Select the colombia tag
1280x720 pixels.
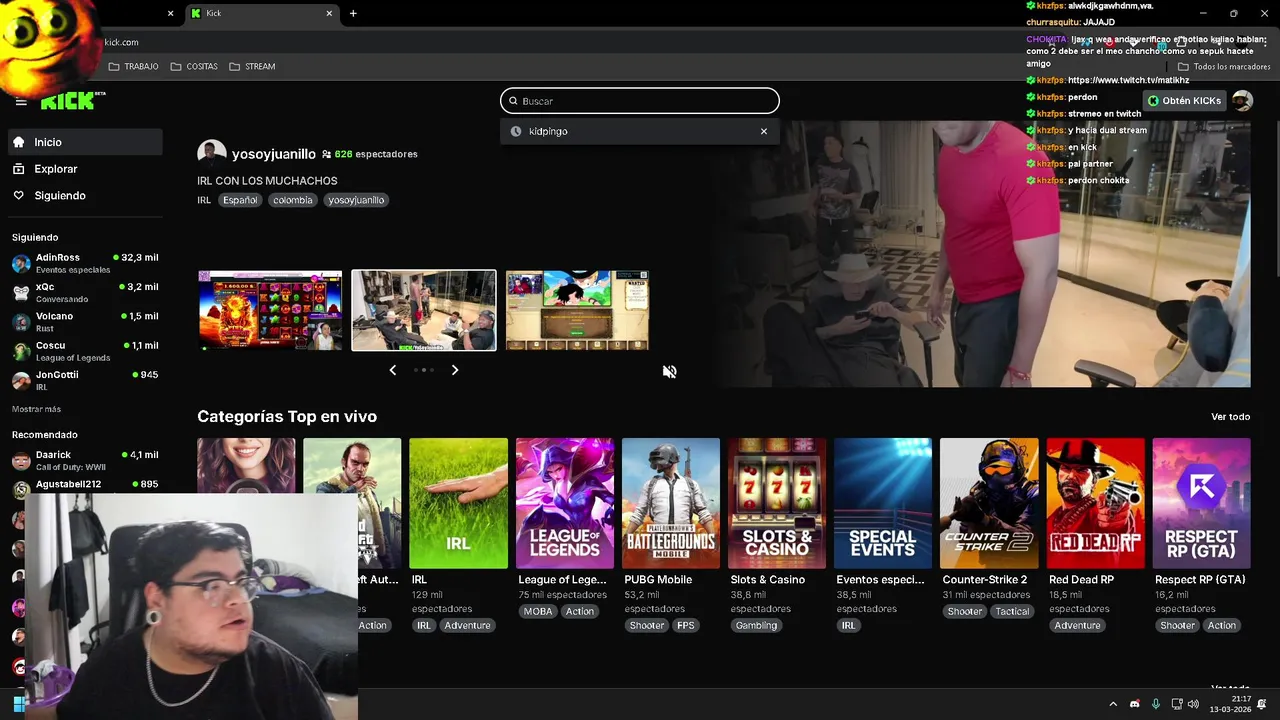[x=293, y=200]
